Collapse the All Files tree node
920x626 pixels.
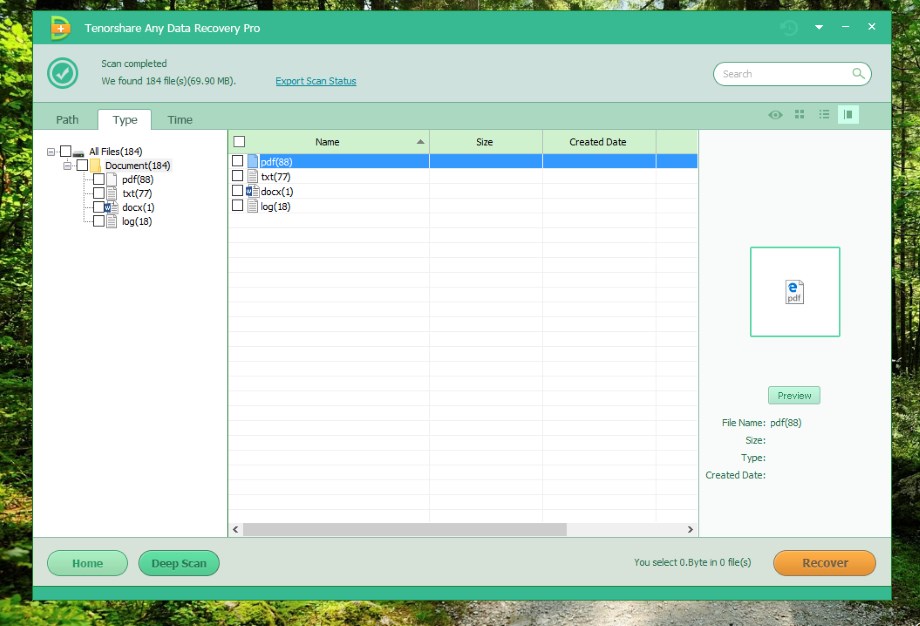(51, 152)
